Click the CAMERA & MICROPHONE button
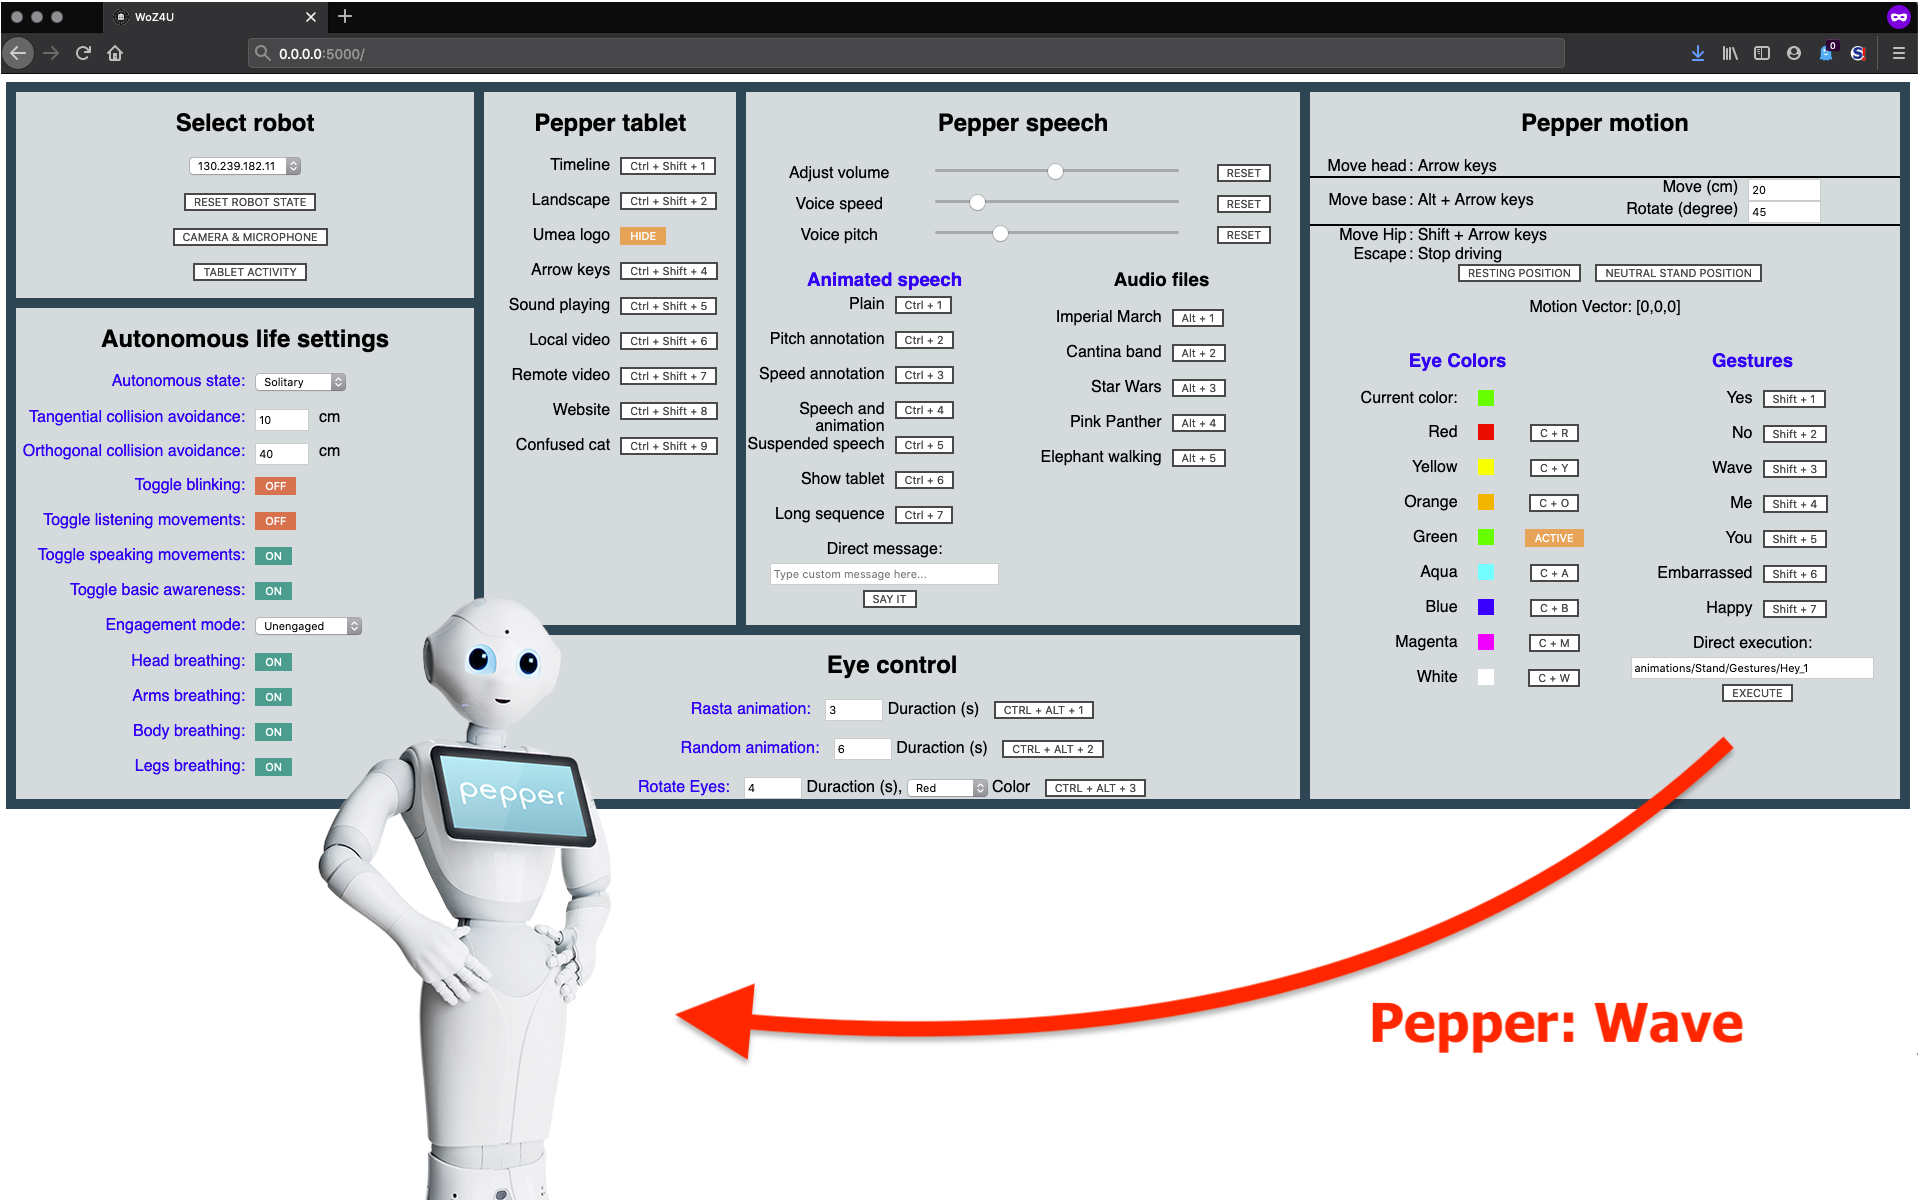This screenshot has width=1920, height=1200. [x=249, y=238]
